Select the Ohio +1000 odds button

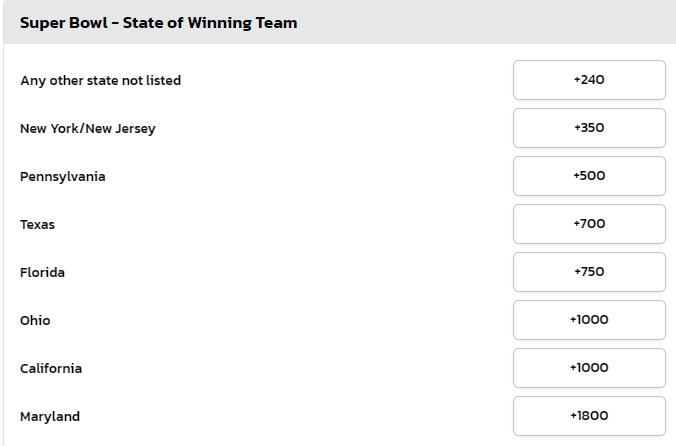[589, 320]
